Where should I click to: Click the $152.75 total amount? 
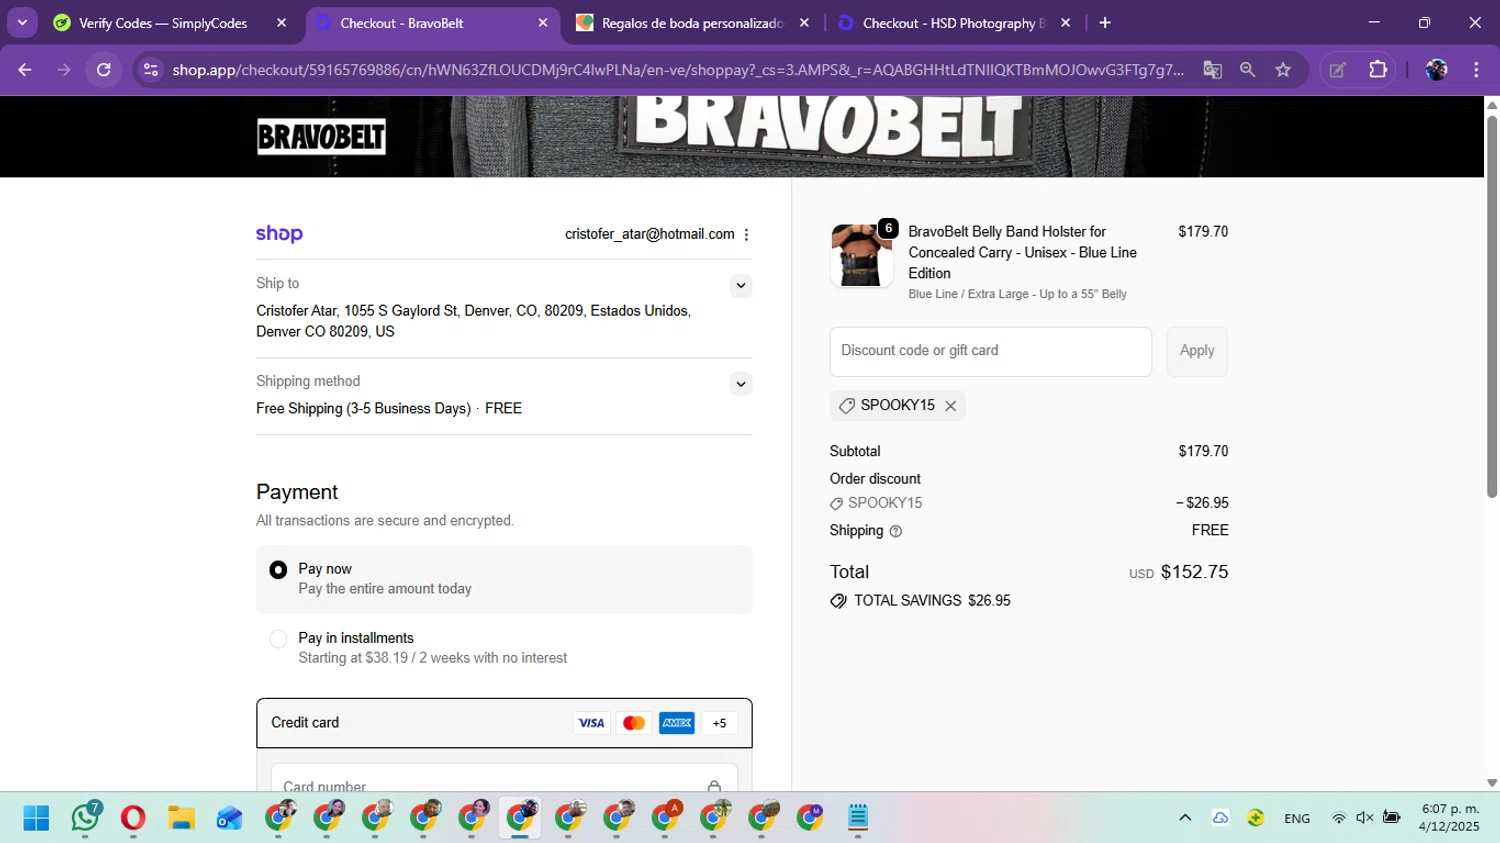[x=1194, y=572]
